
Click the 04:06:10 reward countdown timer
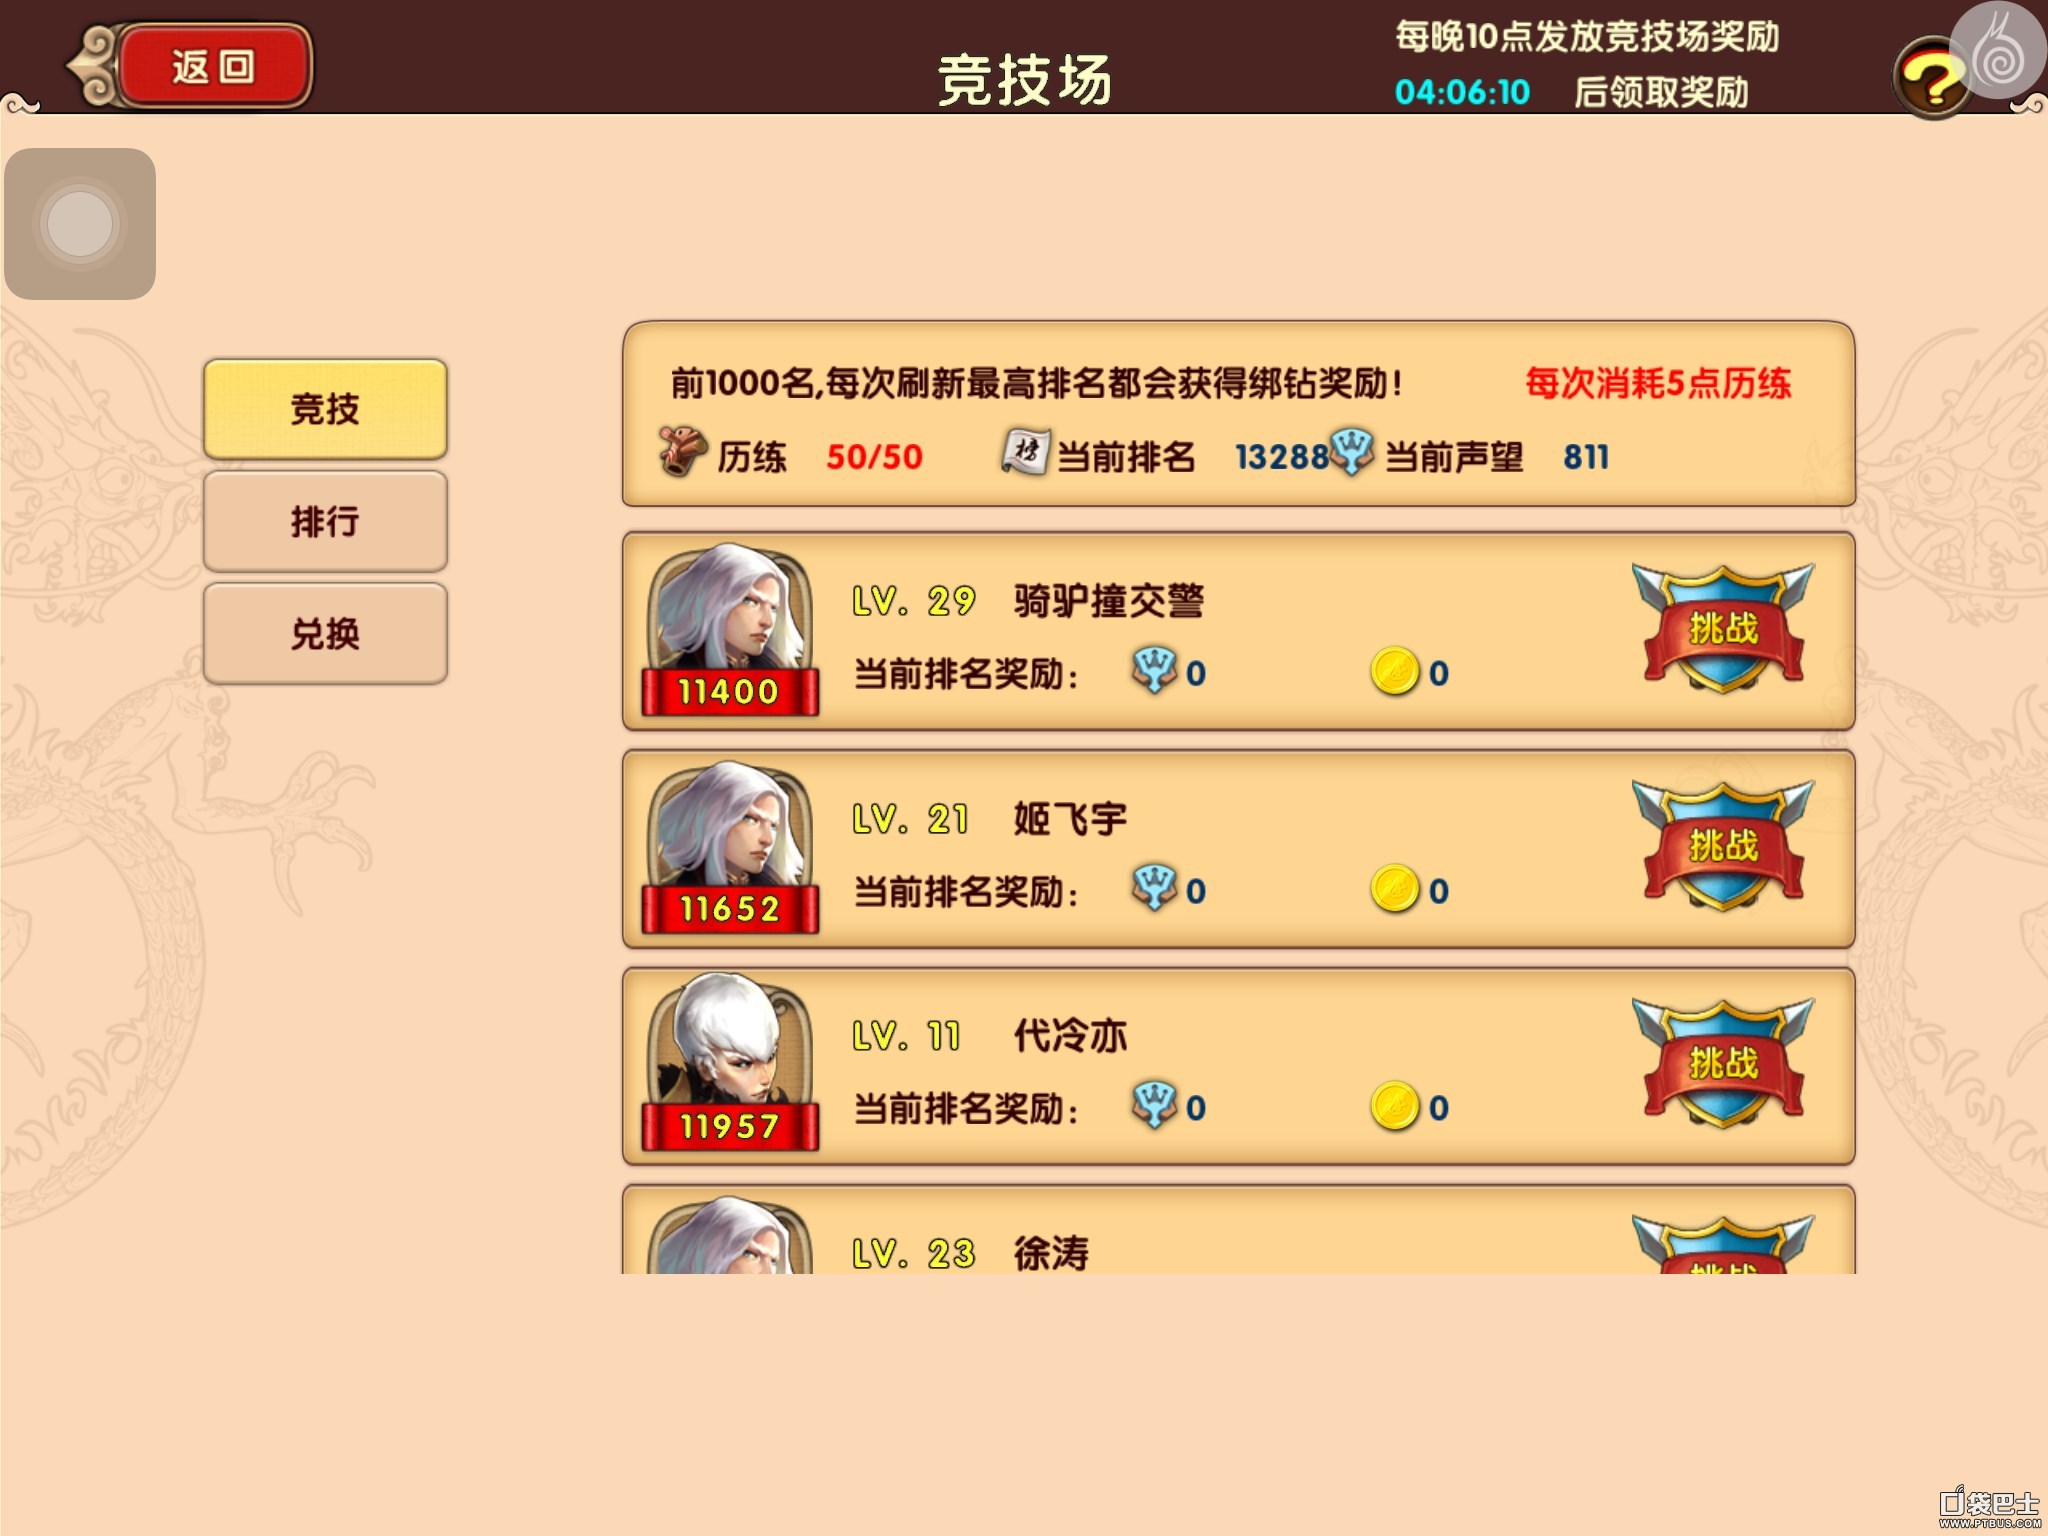(x=1462, y=92)
